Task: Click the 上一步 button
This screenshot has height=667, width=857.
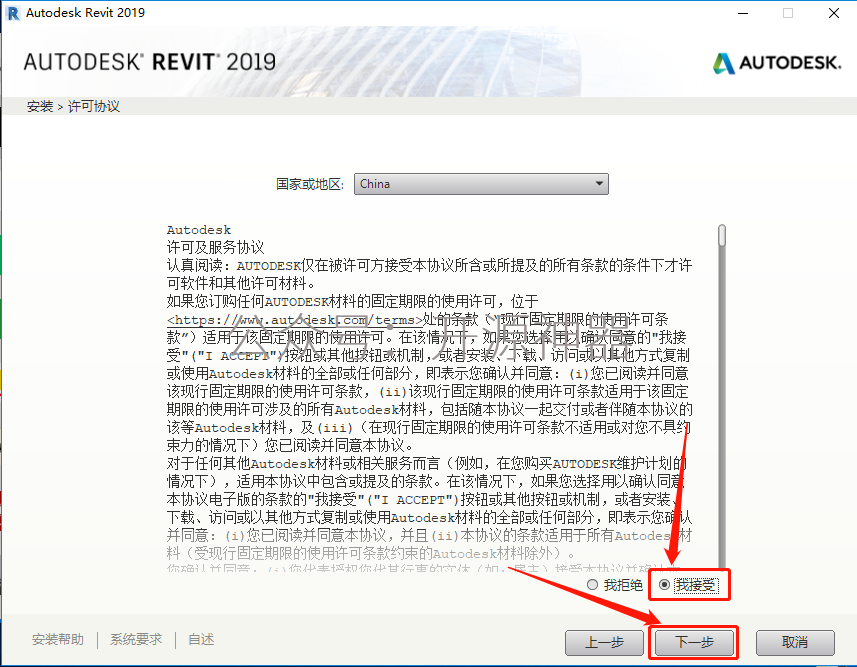Action: (604, 642)
